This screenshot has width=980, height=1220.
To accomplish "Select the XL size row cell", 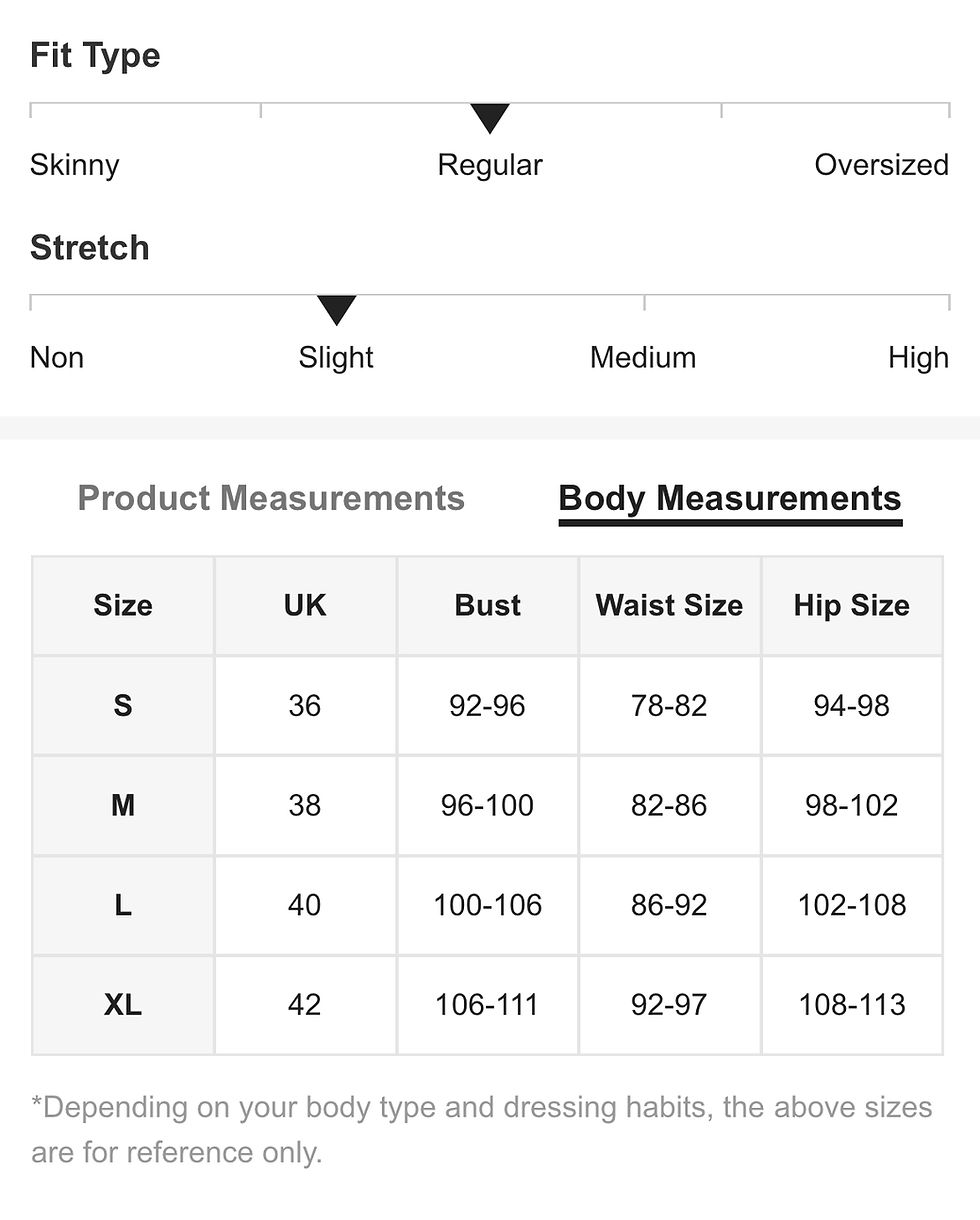I will coord(123,1005).
